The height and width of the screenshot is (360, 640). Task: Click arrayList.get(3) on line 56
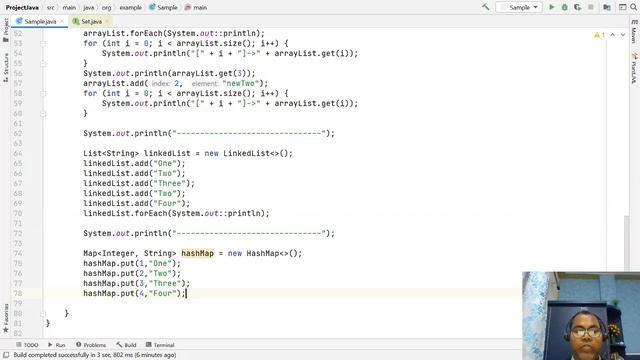tap(209, 73)
